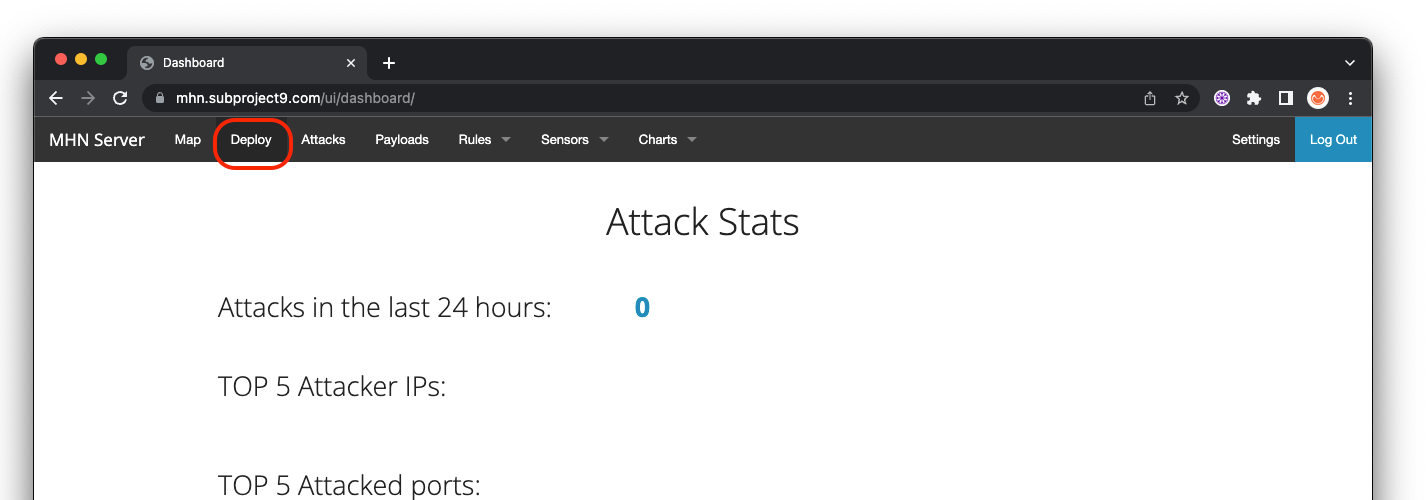This screenshot has height=500, width=1427.
Task: Open the Extensions puzzle icon
Action: pyautogui.click(x=1254, y=98)
